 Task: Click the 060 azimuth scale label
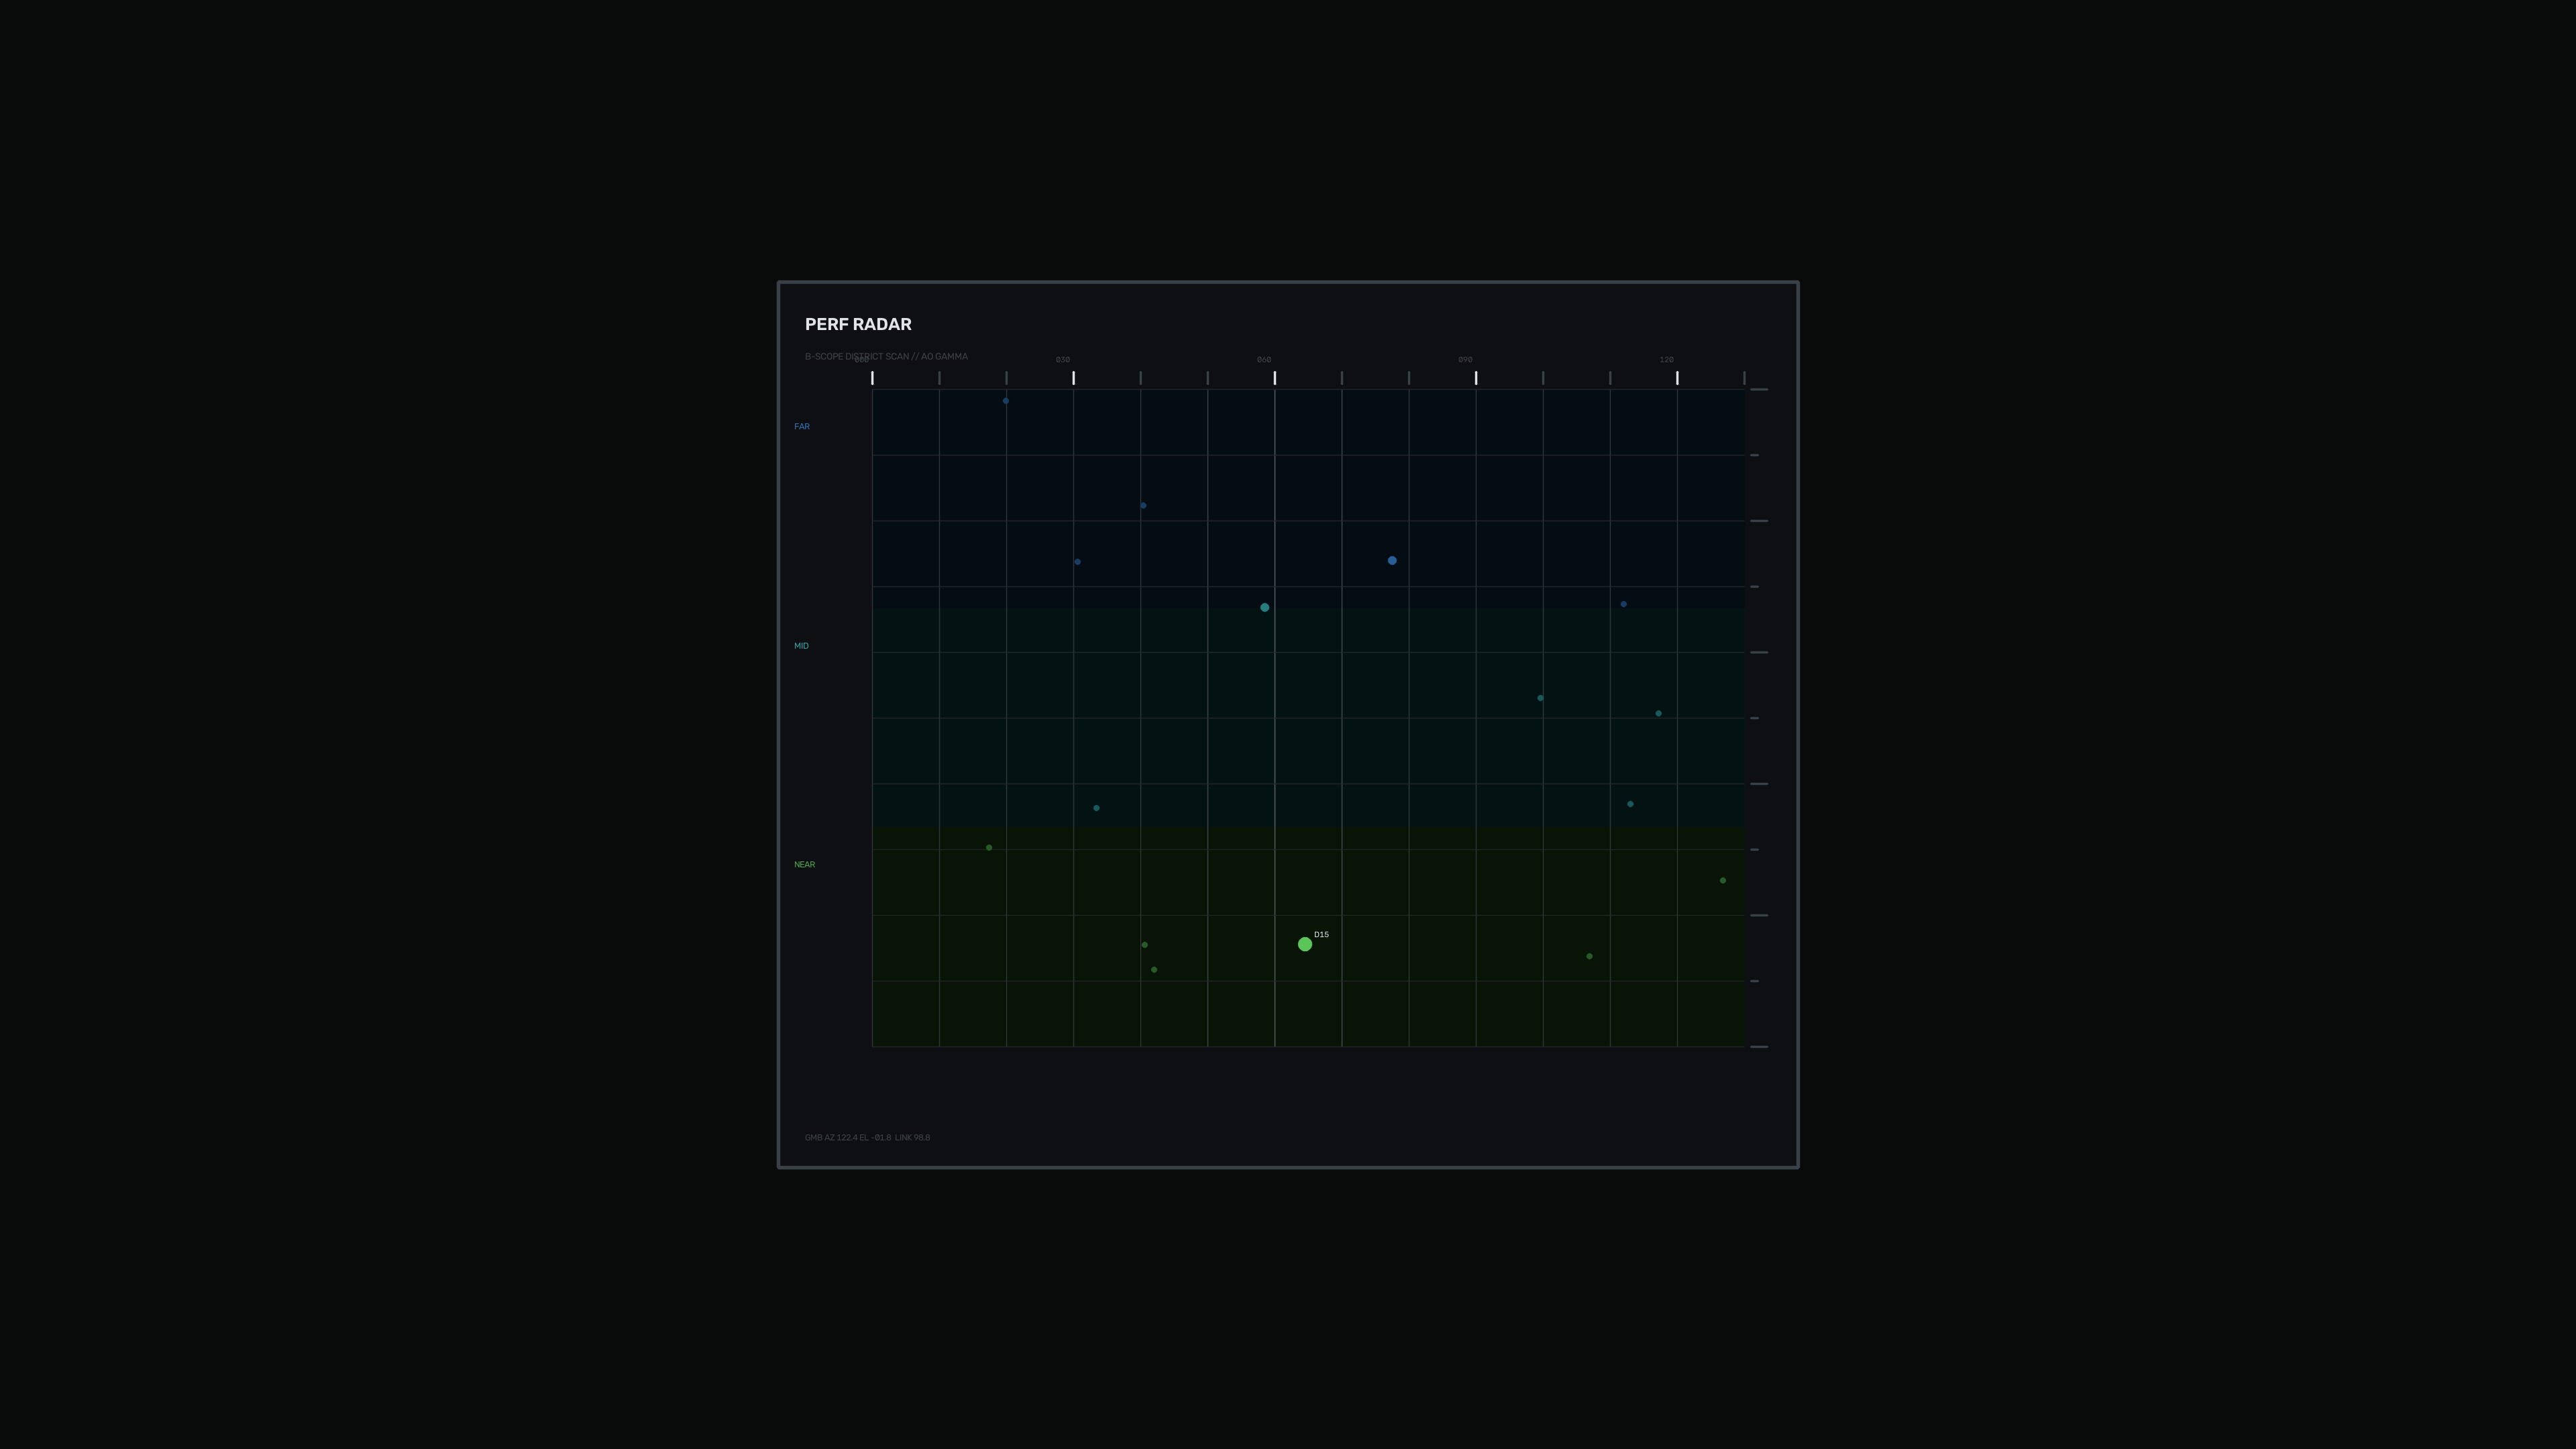[x=1264, y=360]
